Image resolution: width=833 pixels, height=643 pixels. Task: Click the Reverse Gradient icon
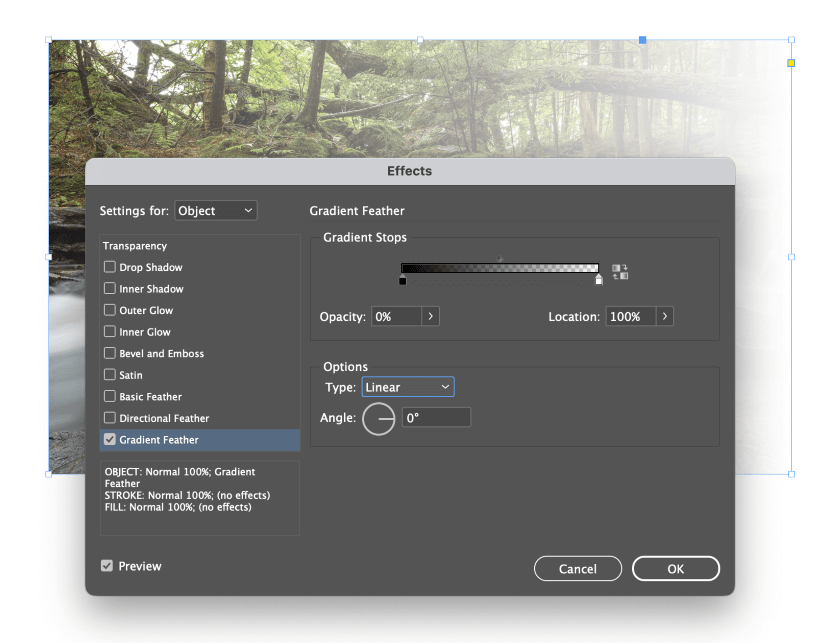pos(620,272)
